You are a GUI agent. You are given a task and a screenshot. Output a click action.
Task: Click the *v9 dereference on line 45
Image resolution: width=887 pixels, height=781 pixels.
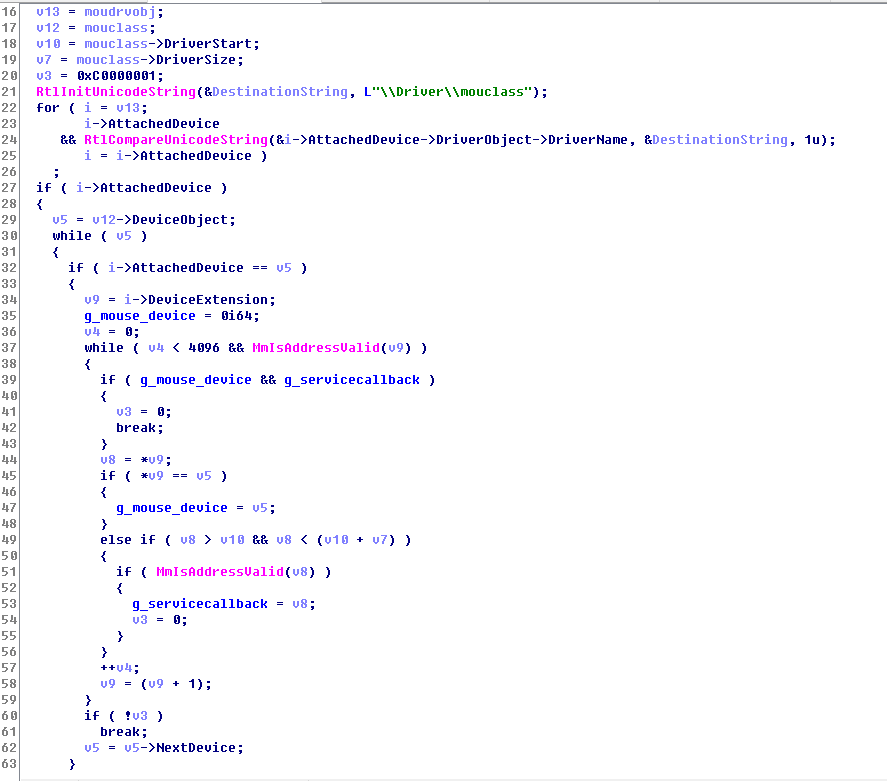point(152,476)
